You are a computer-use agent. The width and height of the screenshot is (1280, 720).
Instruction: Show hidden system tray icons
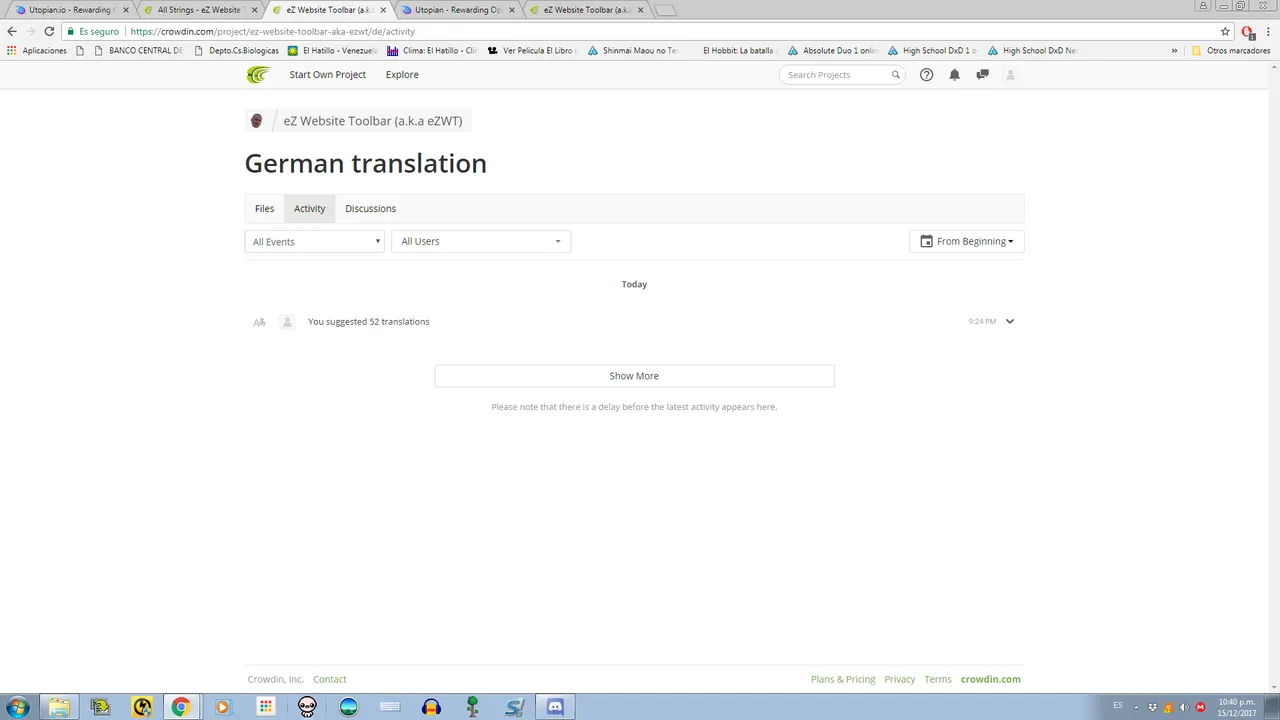pos(1138,707)
